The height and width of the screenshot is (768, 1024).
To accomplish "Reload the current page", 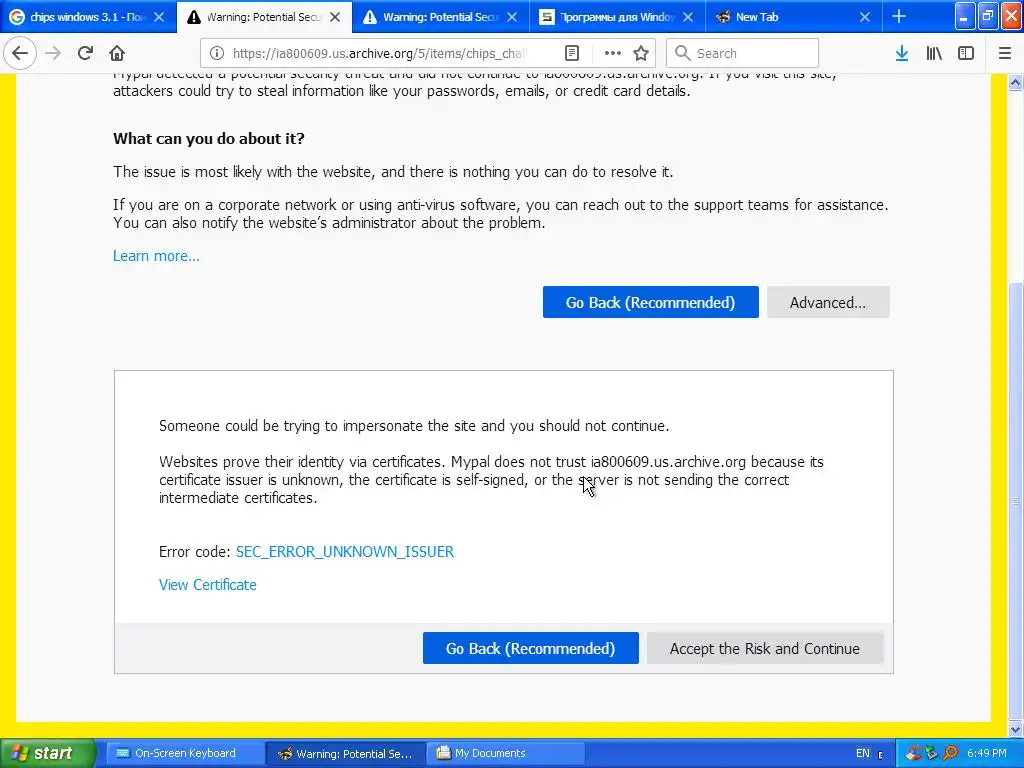I will pyautogui.click(x=85, y=53).
